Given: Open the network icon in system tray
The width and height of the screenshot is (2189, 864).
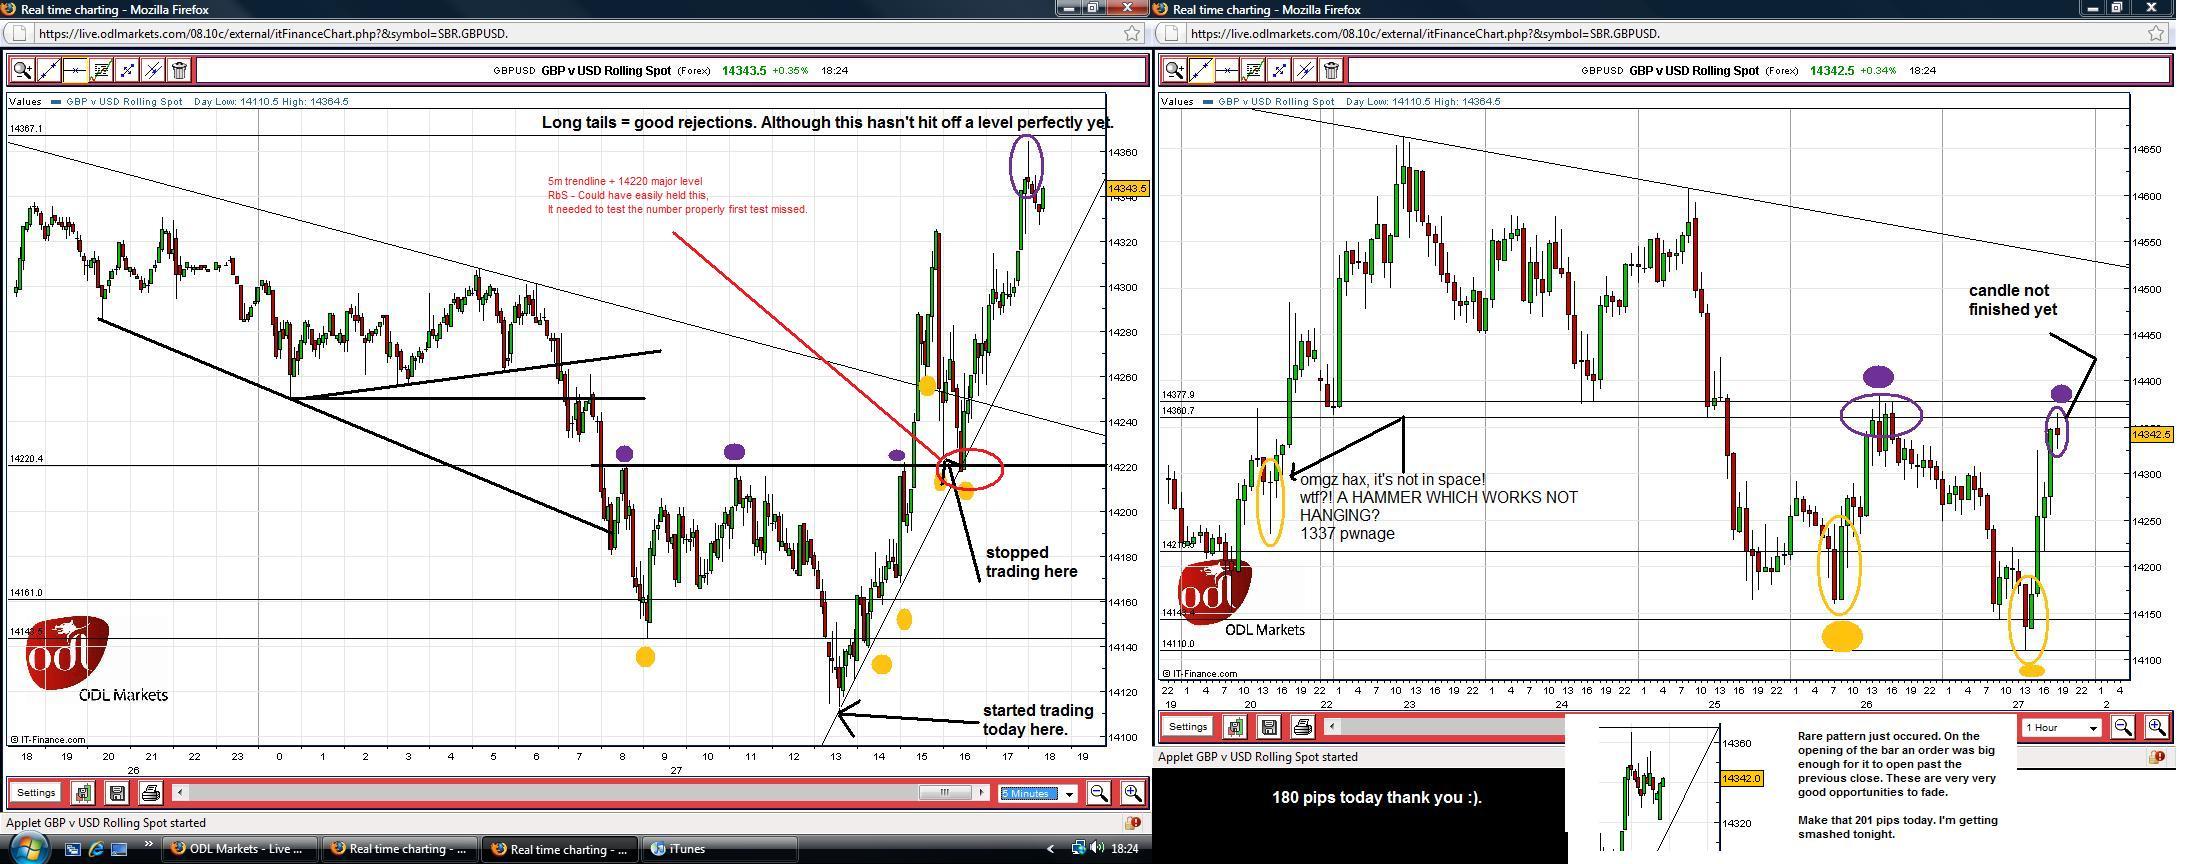Looking at the screenshot, I should pyautogui.click(x=1079, y=849).
